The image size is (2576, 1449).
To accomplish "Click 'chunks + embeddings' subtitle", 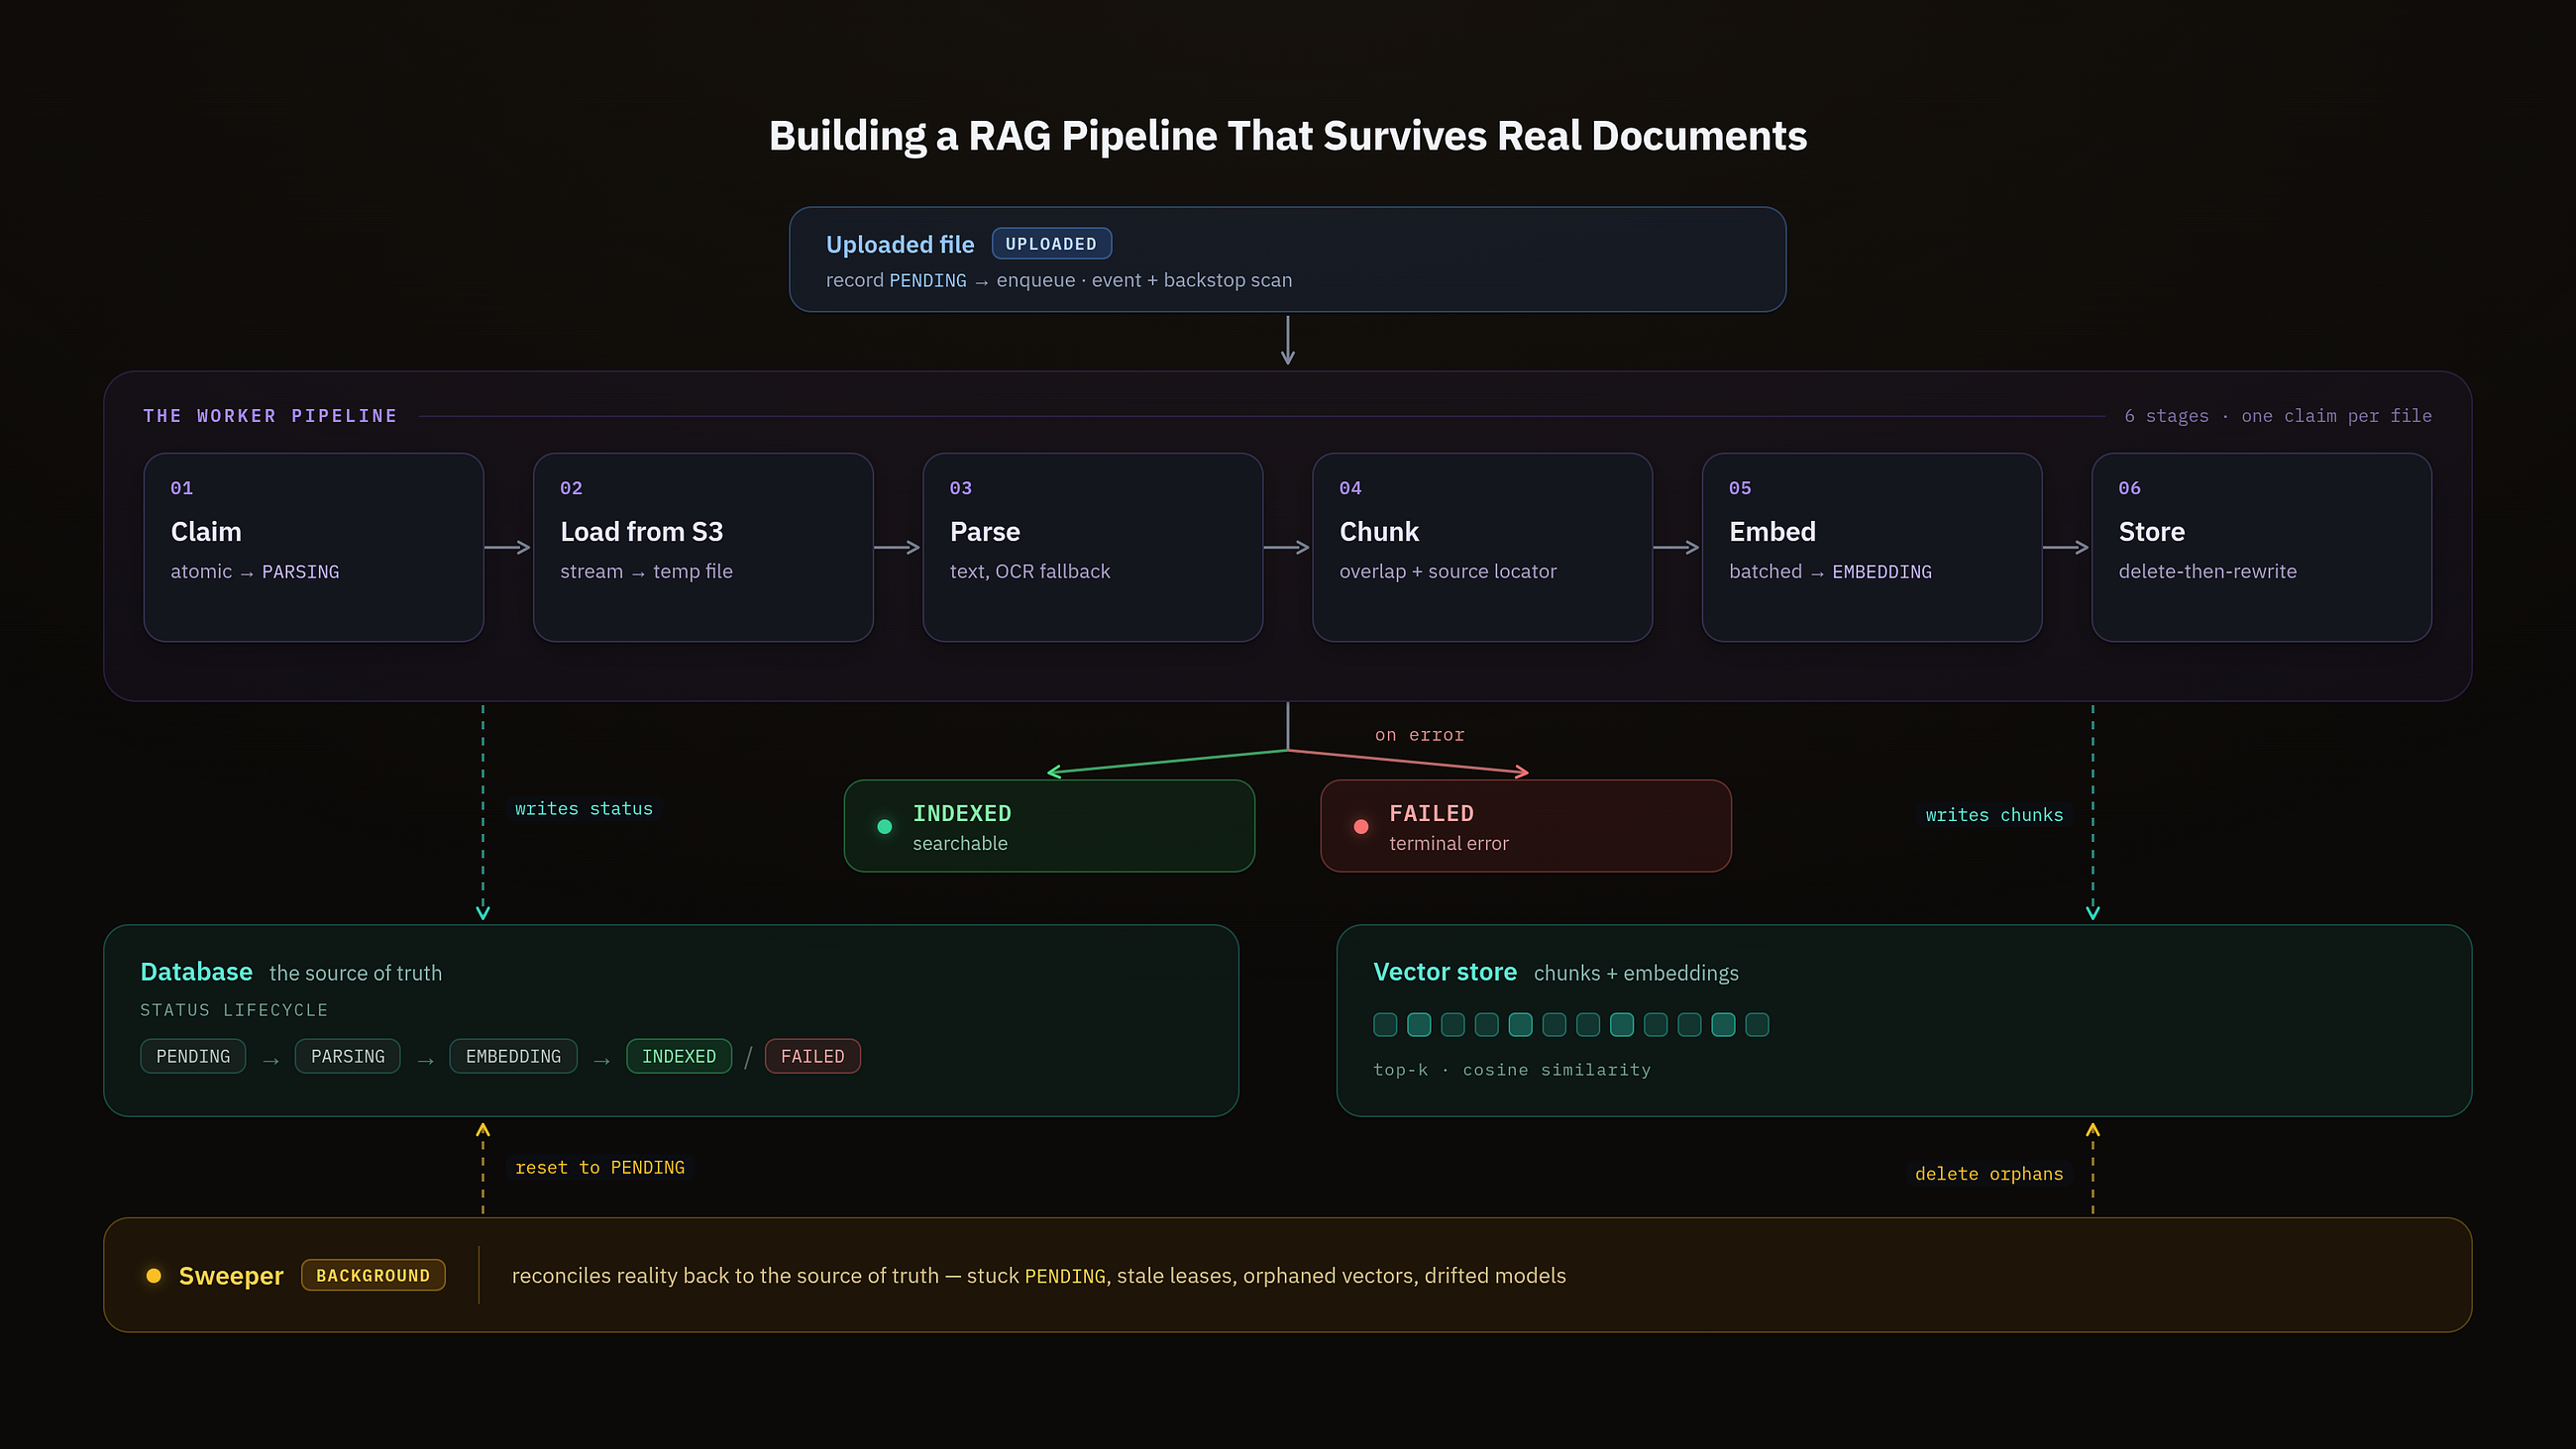I will pyautogui.click(x=1636, y=973).
